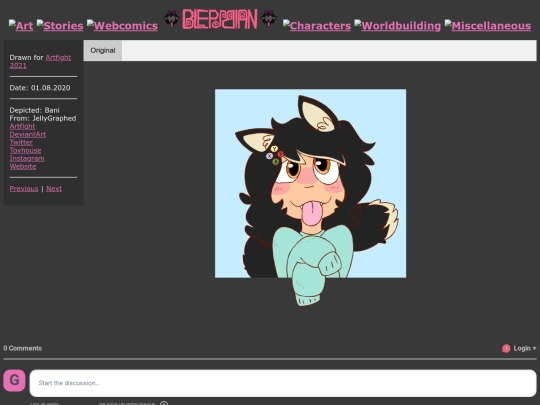Visit the Worldbuilding section
This screenshot has width=540, height=405.
click(x=397, y=25)
